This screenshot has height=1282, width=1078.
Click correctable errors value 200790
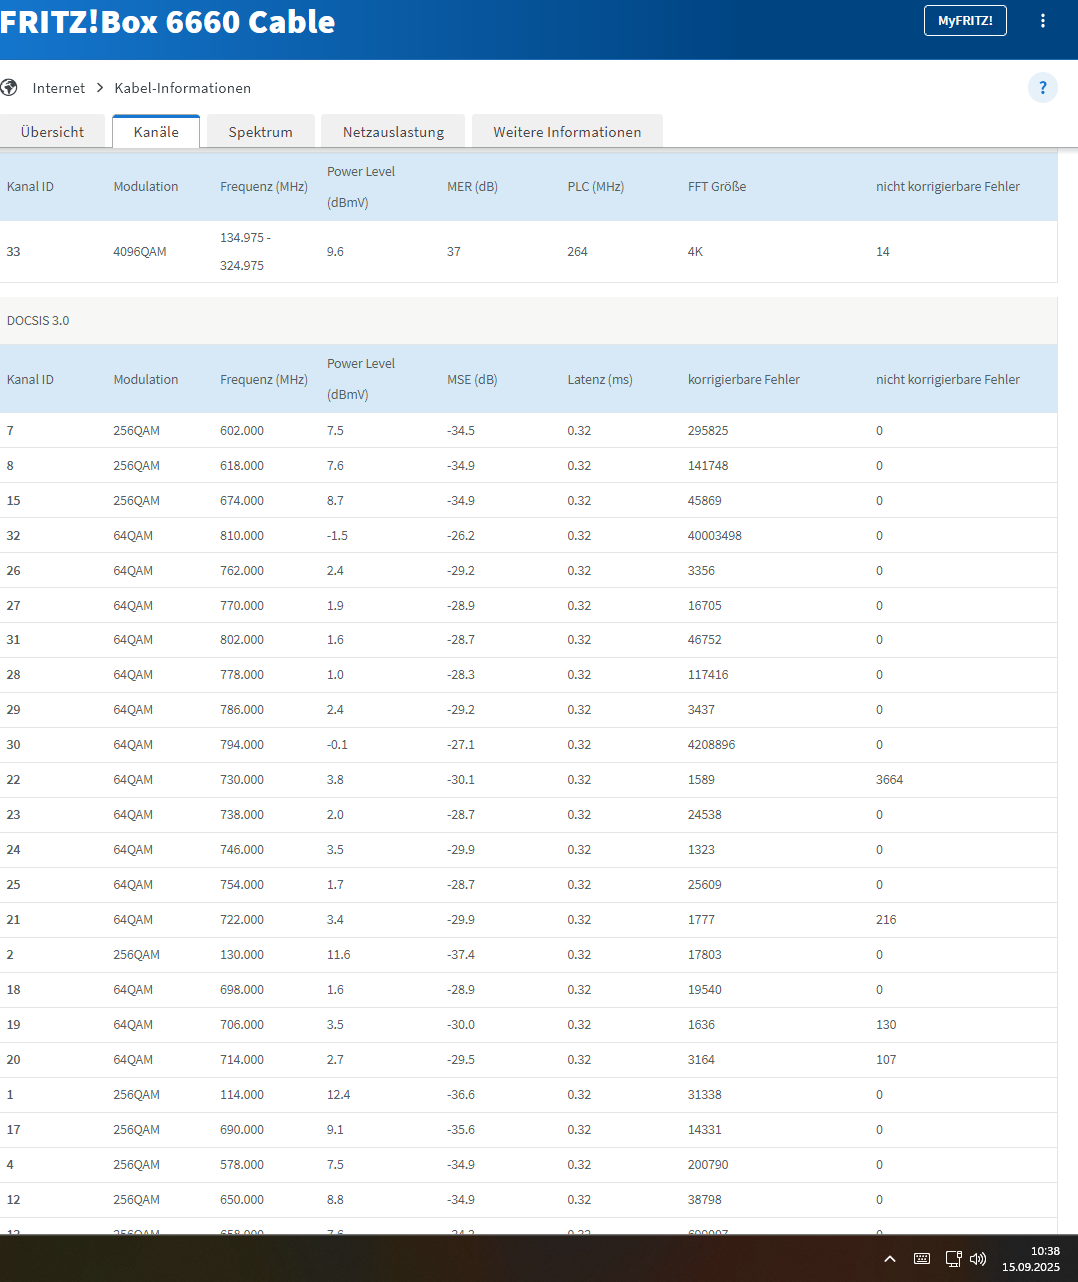coord(708,1165)
